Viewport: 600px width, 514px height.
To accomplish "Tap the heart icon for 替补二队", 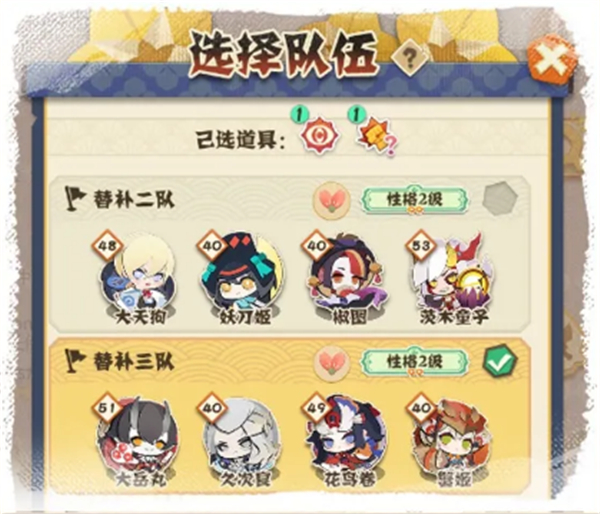I will click(331, 200).
